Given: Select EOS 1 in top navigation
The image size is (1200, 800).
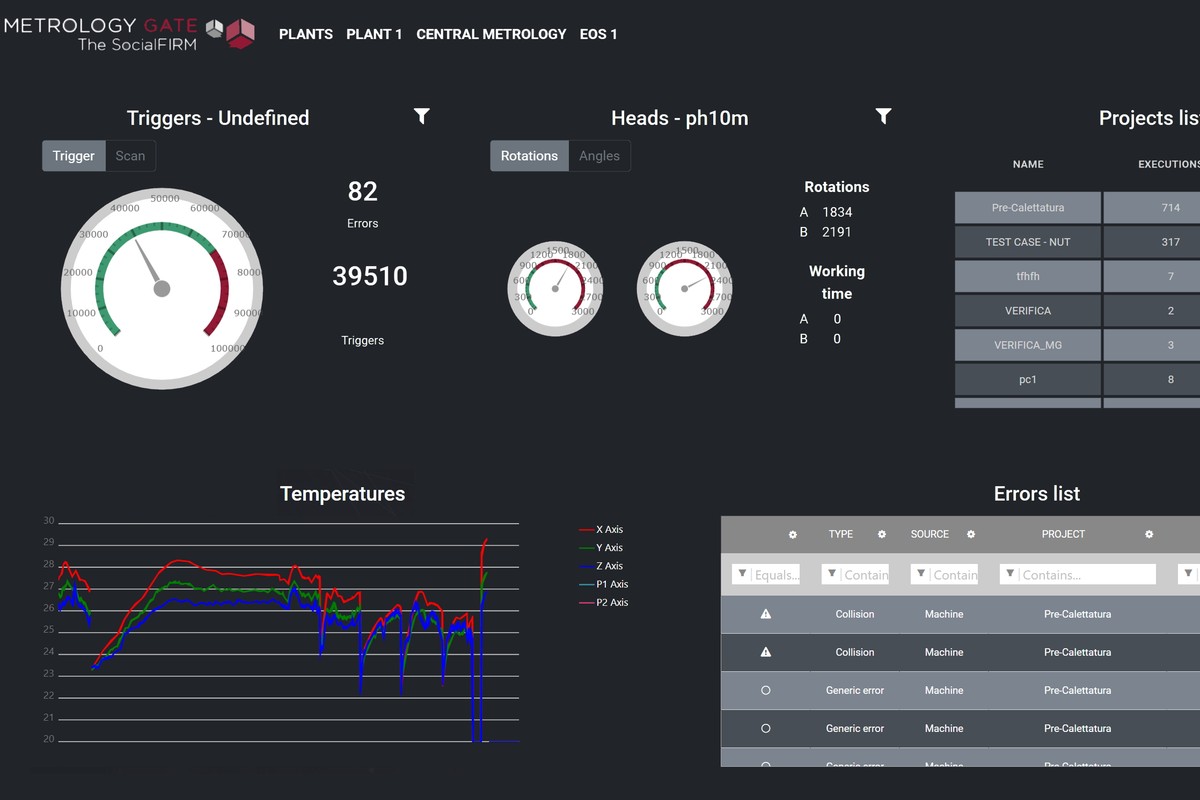Looking at the screenshot, I should (x=599, y=34).
